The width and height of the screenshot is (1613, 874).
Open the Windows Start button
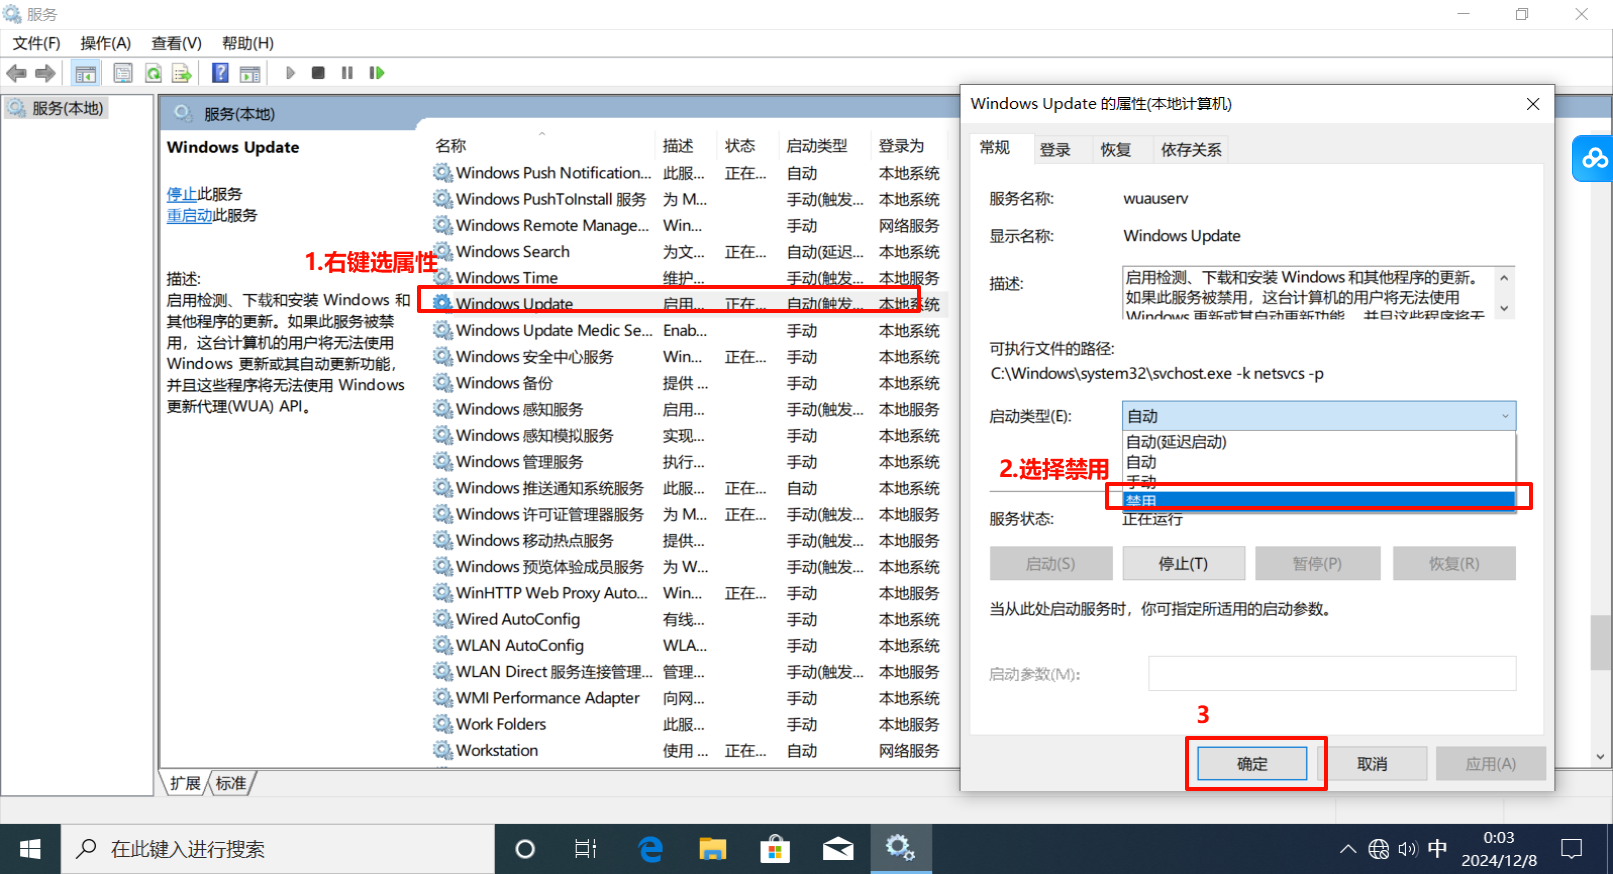click(30, 849)
